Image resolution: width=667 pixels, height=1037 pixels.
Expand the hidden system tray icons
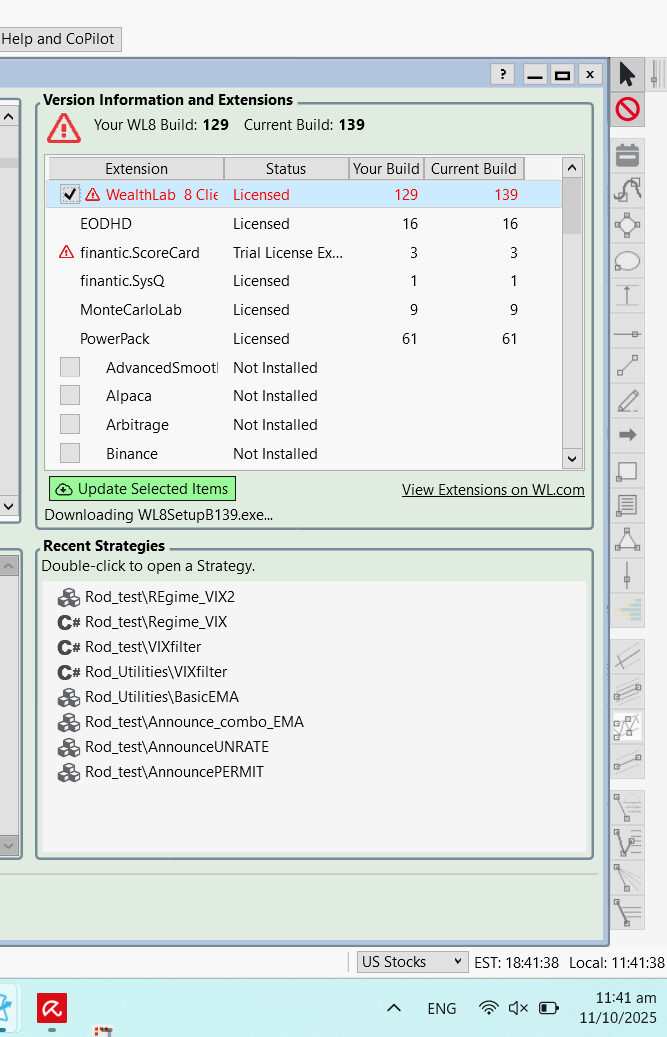coord(394,1008)
